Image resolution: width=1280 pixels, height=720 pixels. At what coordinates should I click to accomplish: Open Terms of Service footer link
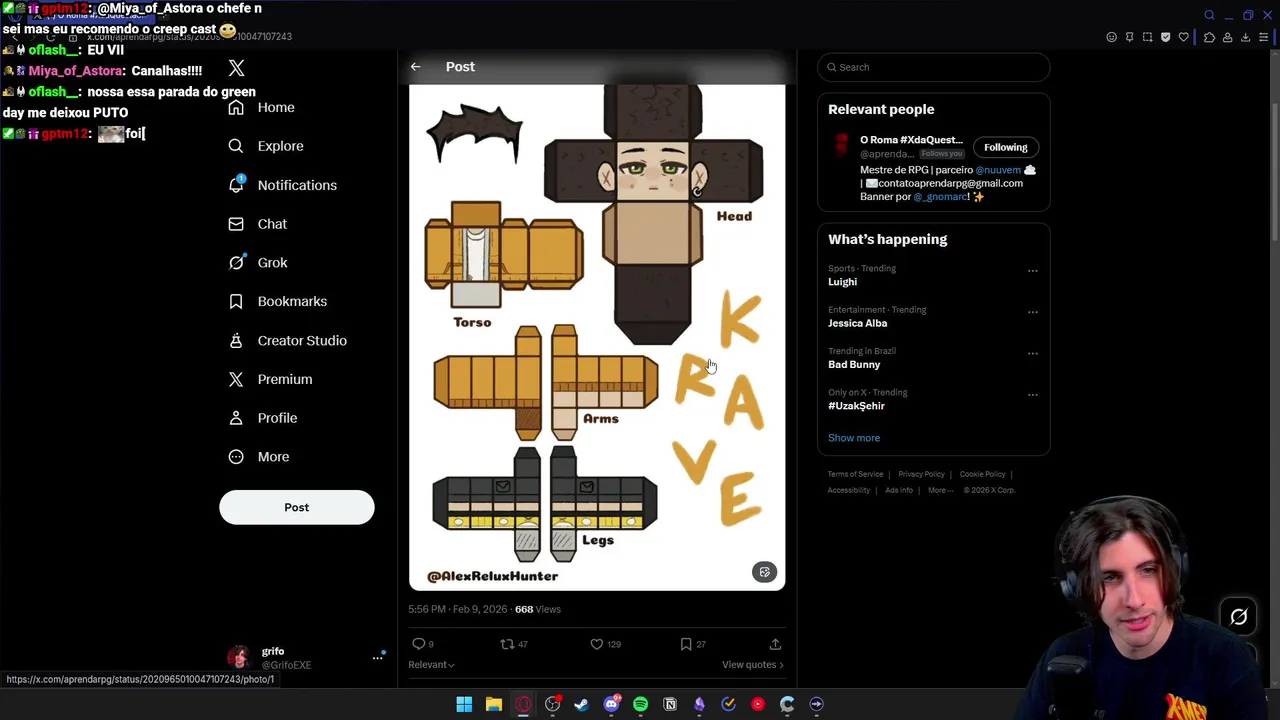(855, 474)
